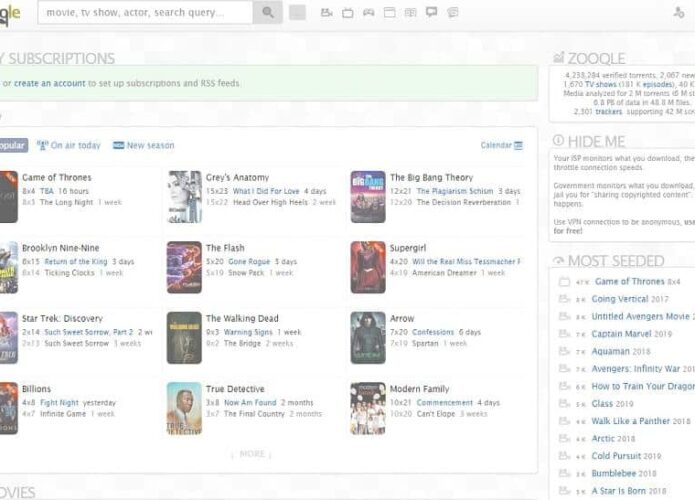Switch to the On air today tab
The image size is (695, 500).
[x=69, y=145]
